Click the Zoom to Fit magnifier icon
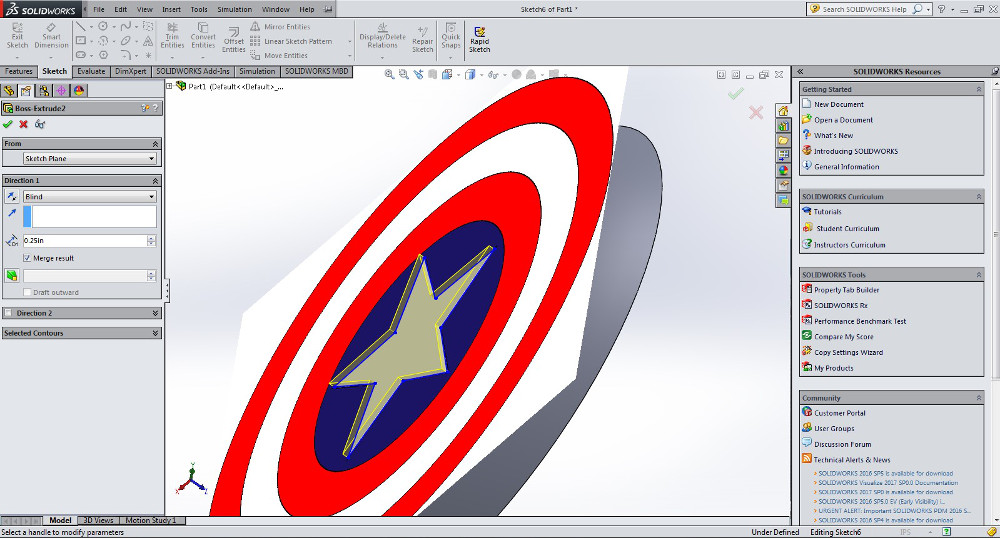 [389, 75]
